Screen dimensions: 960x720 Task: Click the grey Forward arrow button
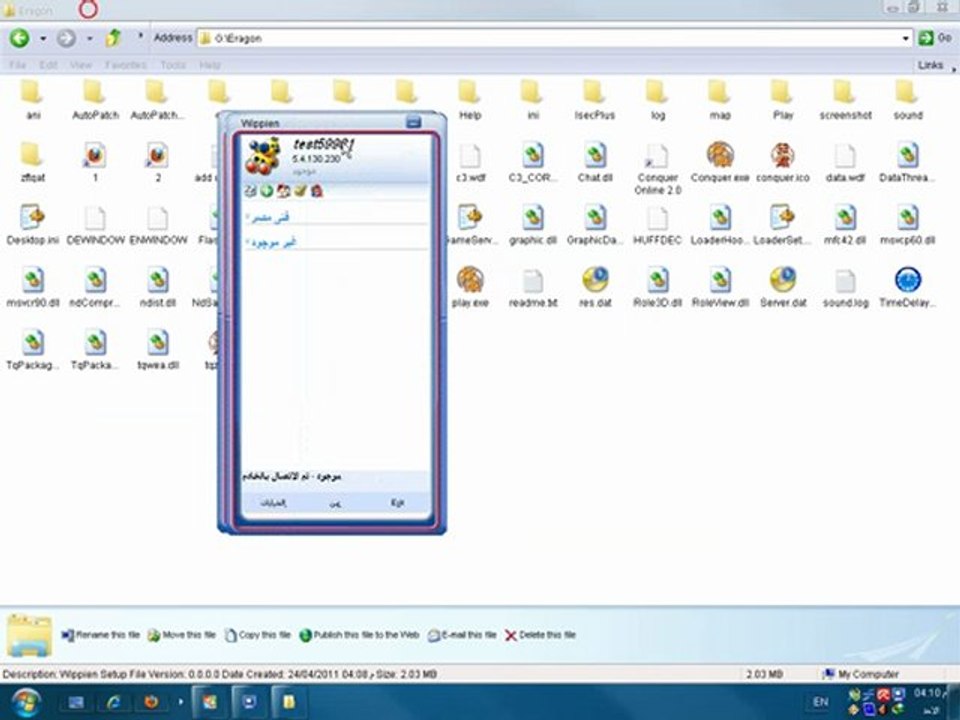click(x=66, y=38)
